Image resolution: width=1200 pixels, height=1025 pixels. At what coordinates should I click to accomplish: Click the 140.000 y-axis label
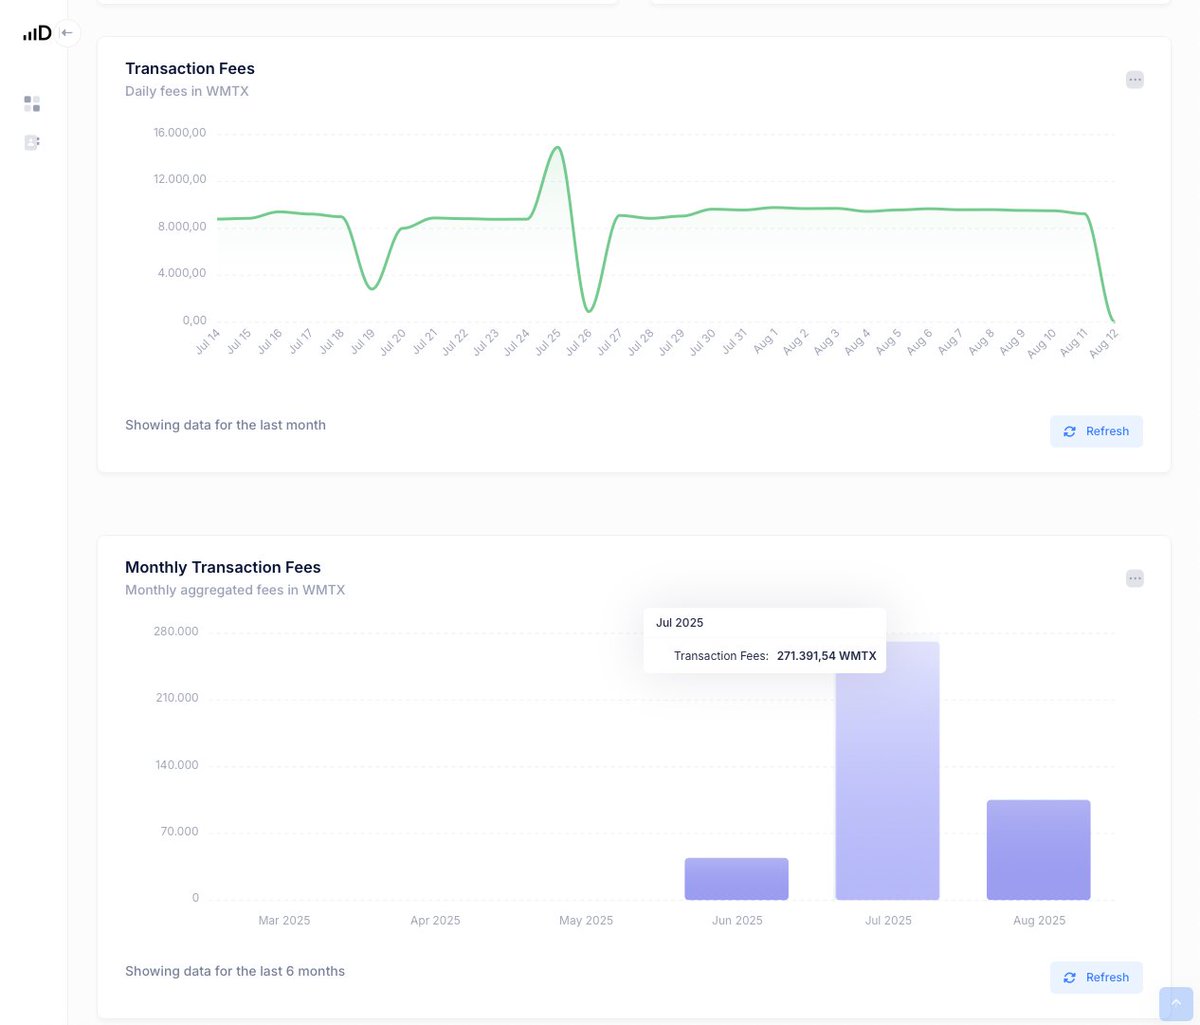tap(177, 765)
